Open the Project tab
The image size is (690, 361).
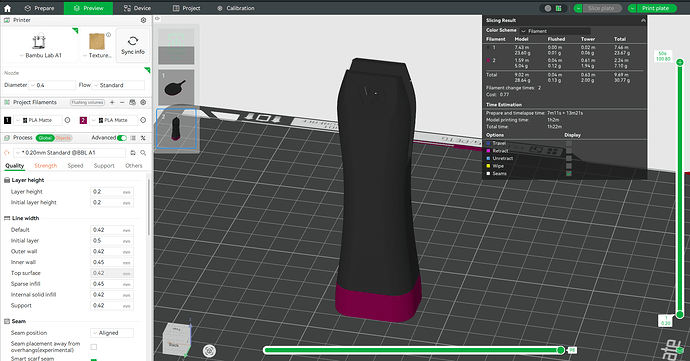(187, 8)
